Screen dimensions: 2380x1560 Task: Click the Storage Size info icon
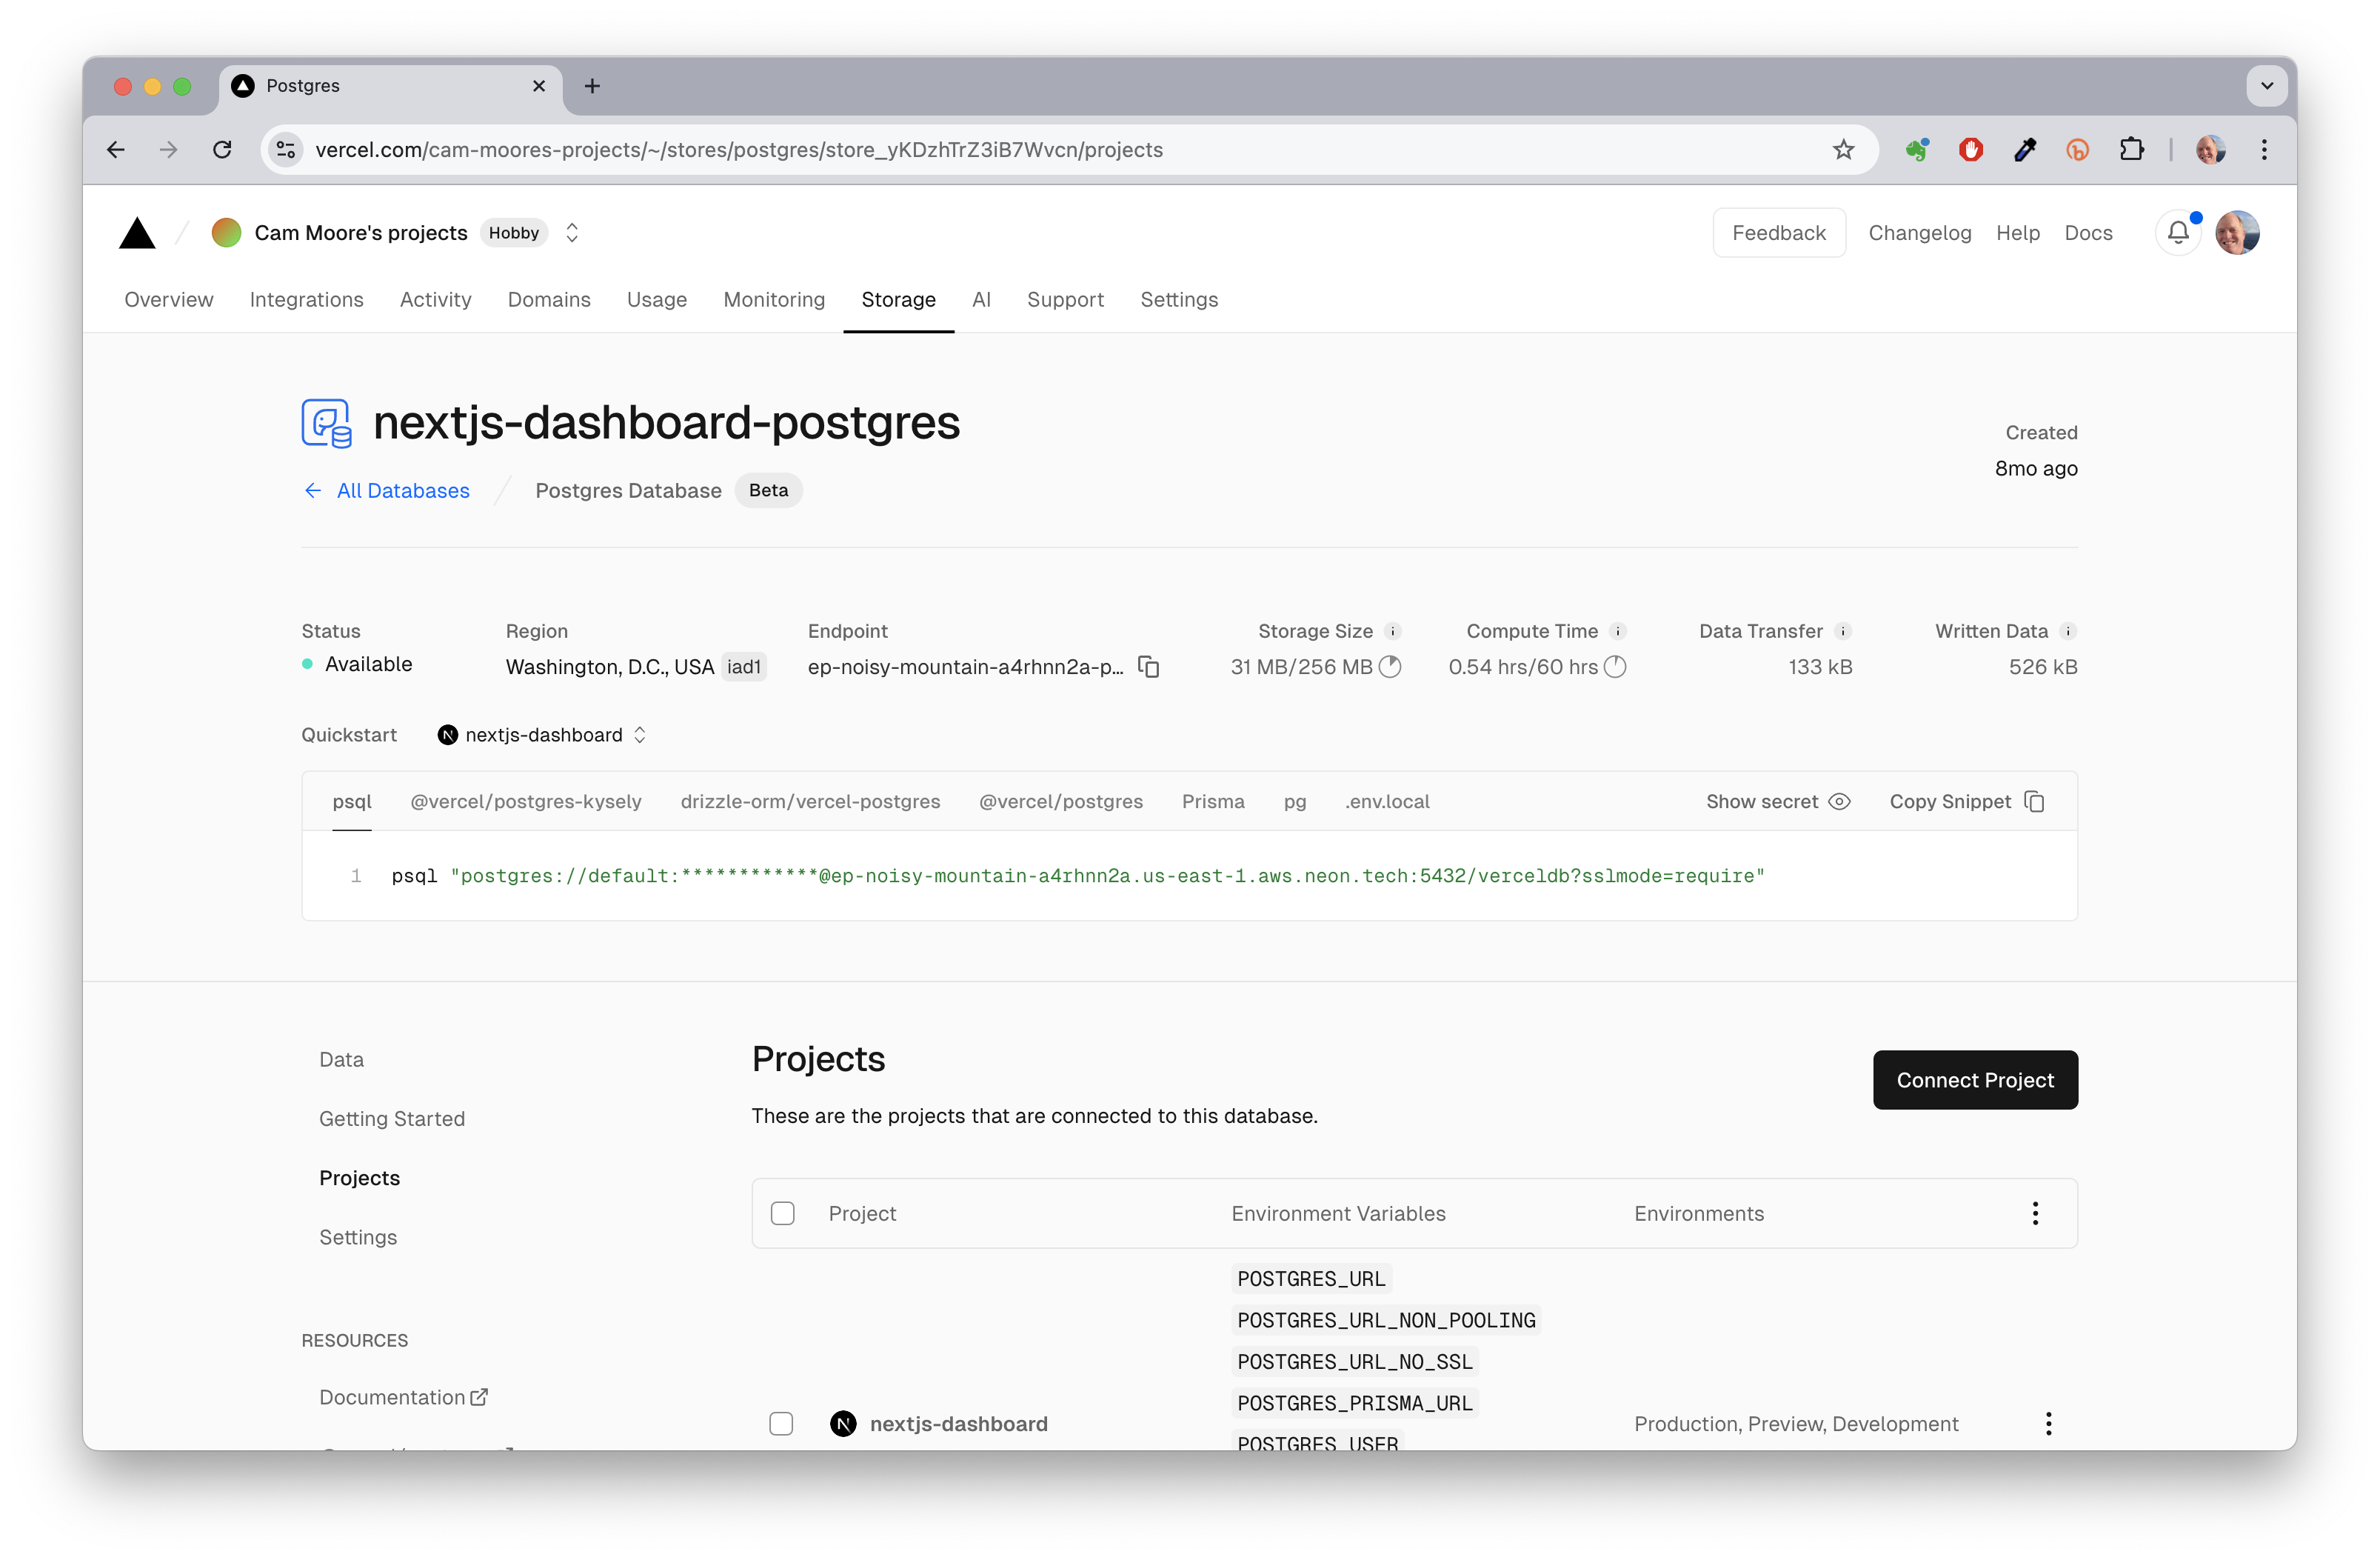[x=1392, y=631]
